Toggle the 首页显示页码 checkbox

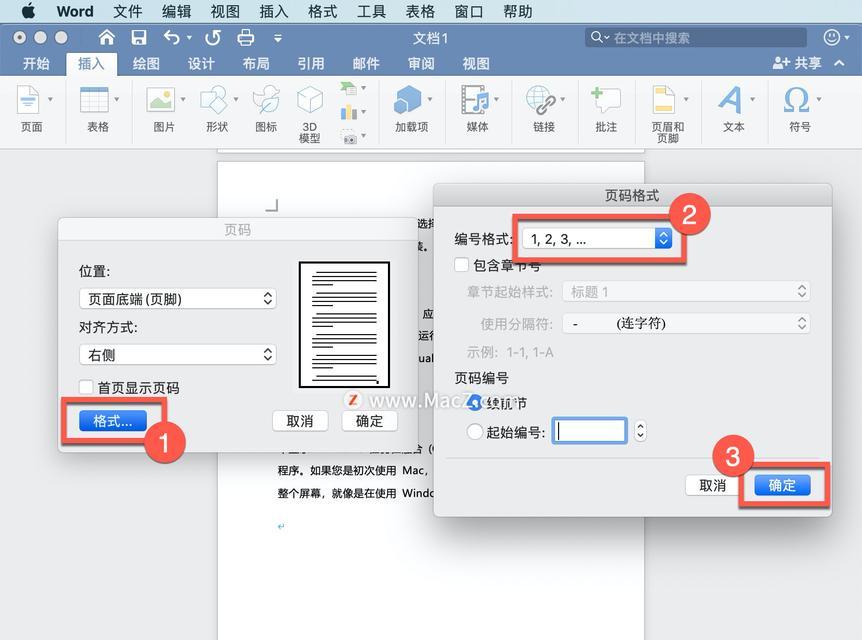click(86, 387)
